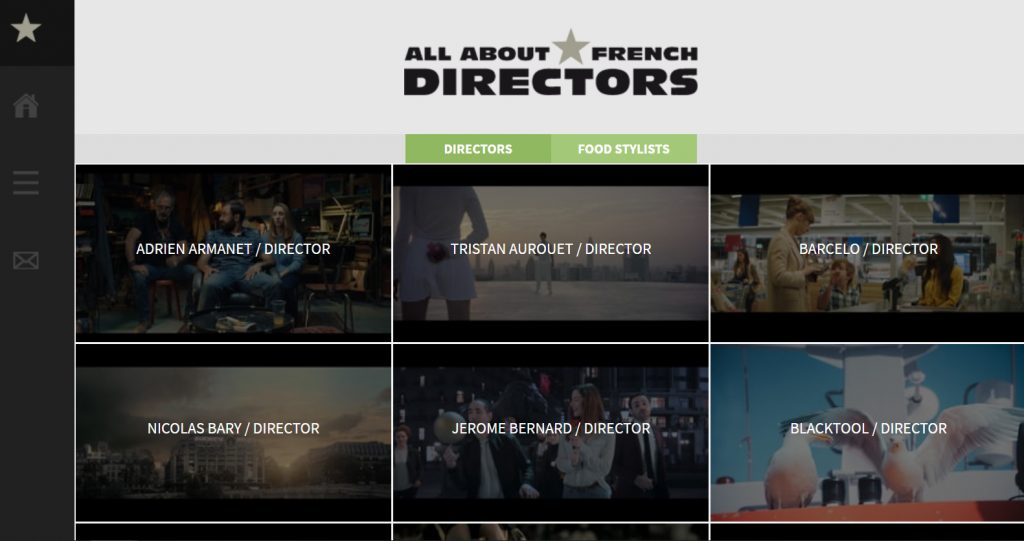This screenshot has height=541, width=1024.
Task: Click the star in the header logo
Action: point(571,46)
